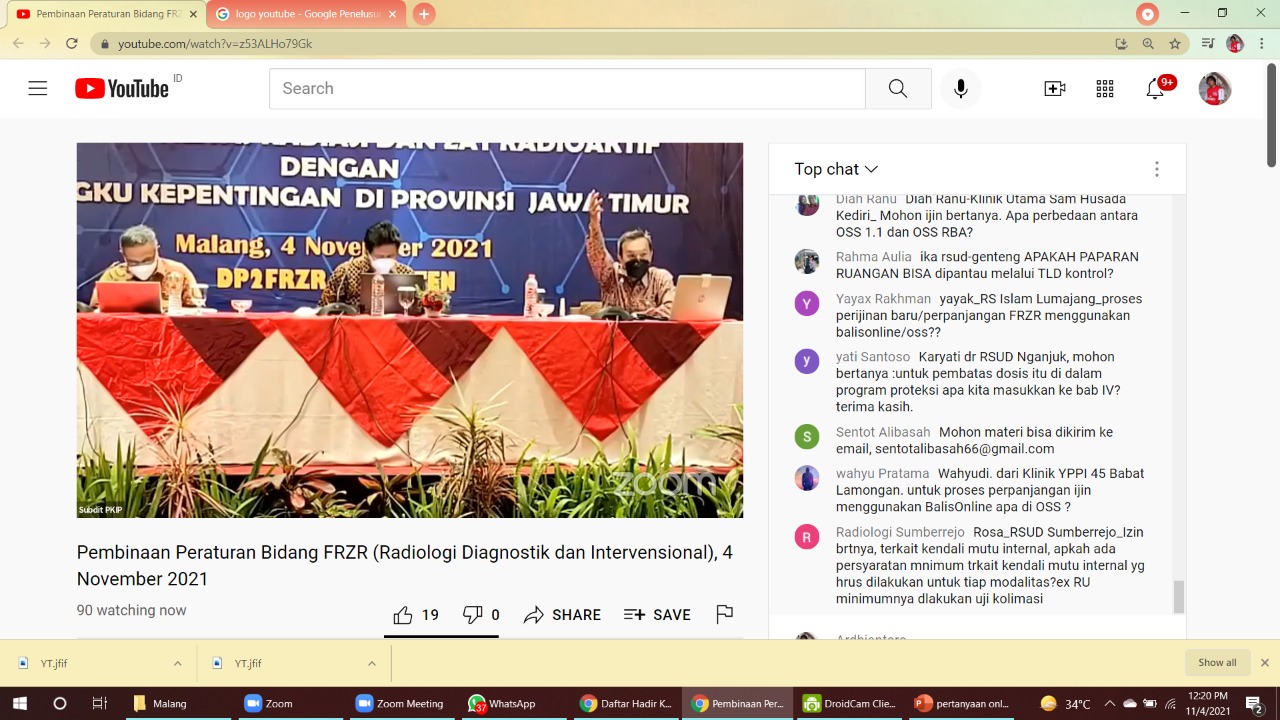Image resolution: width=1280 pixels, height=720 pixels.
Task: Install app icon in address bar
Action: pyautogui.click(x=1121, y=44)
